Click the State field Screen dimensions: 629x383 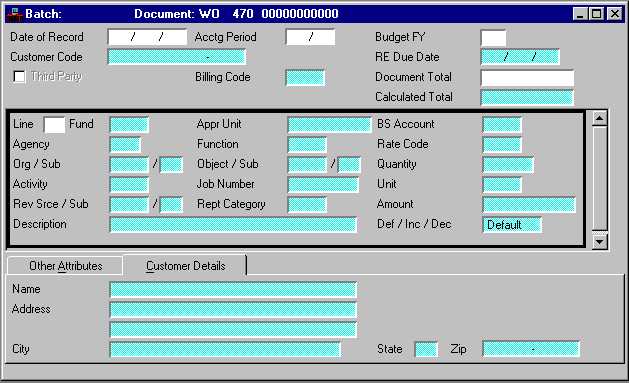click(x=426, y=349)
